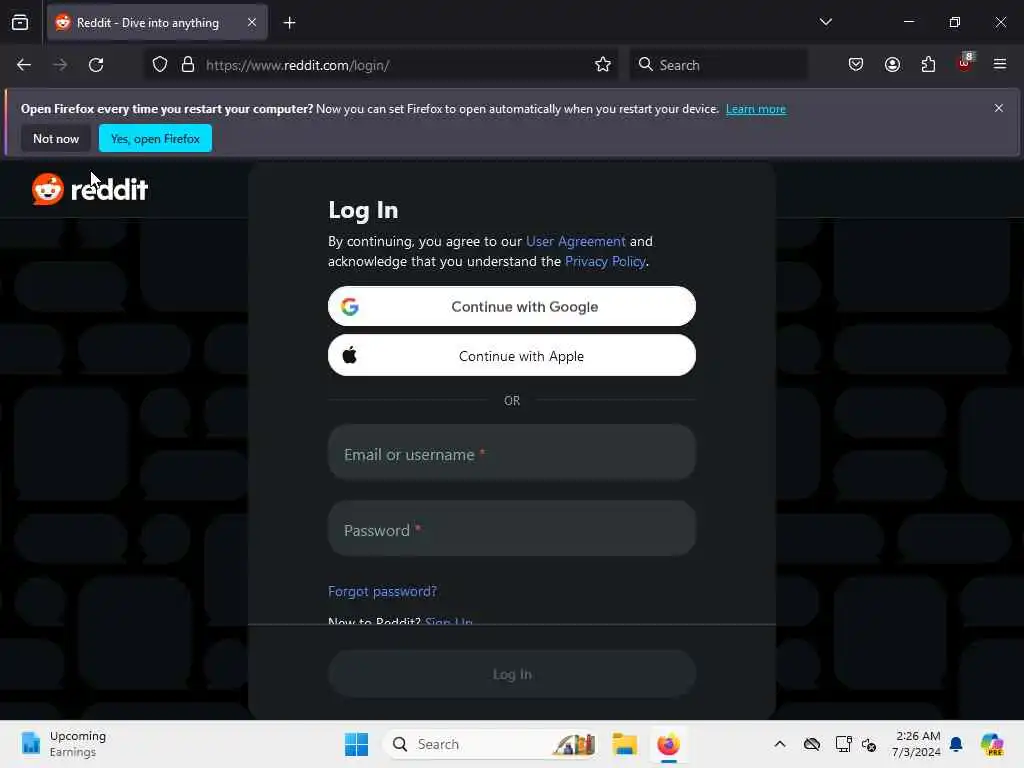The height and width of the screenshot is (768, 1024).
Task: Click the grayed-out forward arrow
Action: [59, 65]
